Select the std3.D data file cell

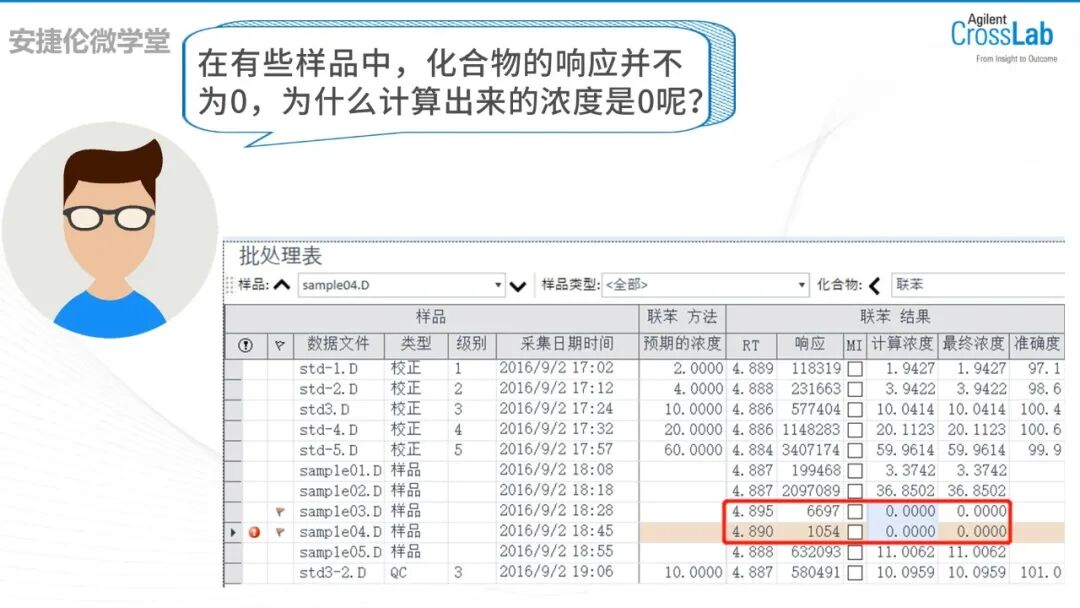(x=338, y=410)
